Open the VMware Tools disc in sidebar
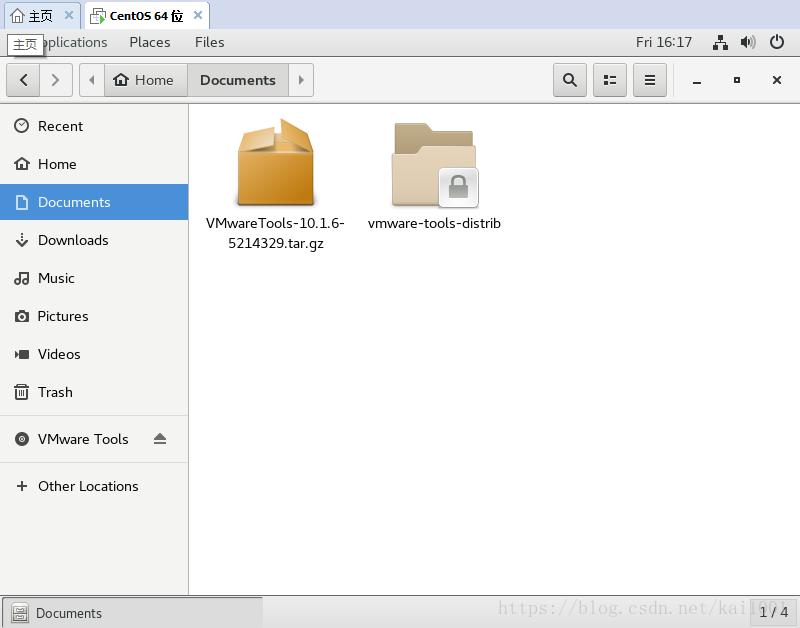The height and width of the screenshot is (628, 800). [94, 439]
